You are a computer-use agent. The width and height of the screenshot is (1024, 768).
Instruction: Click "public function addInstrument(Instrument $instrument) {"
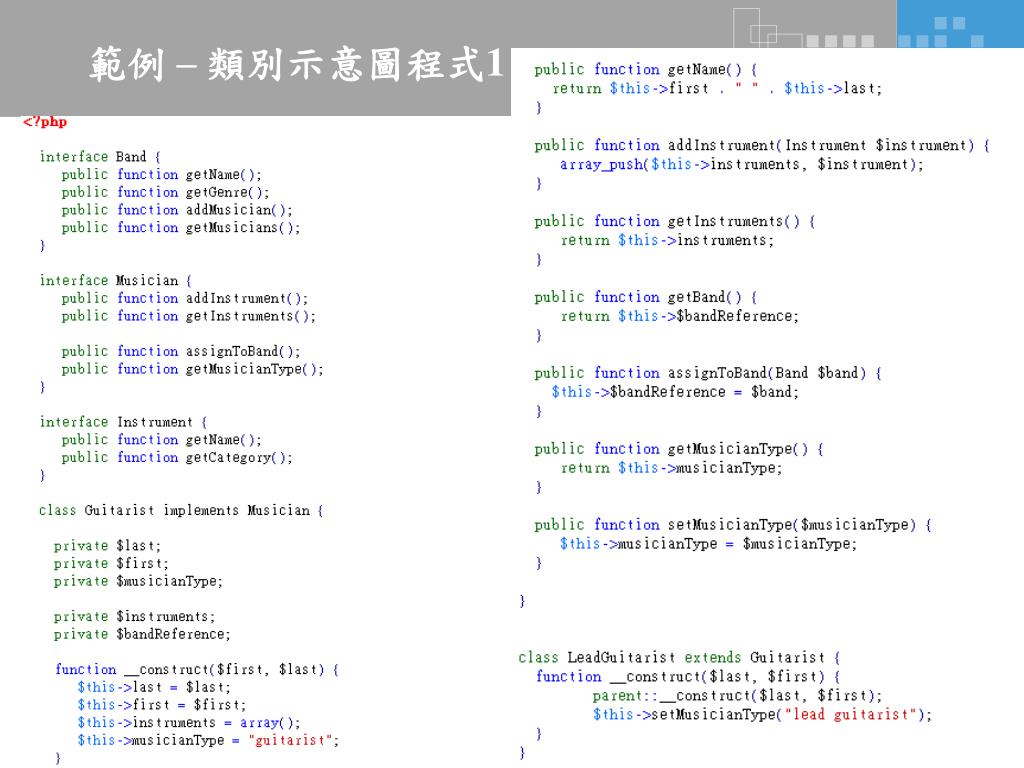point(762,145)
